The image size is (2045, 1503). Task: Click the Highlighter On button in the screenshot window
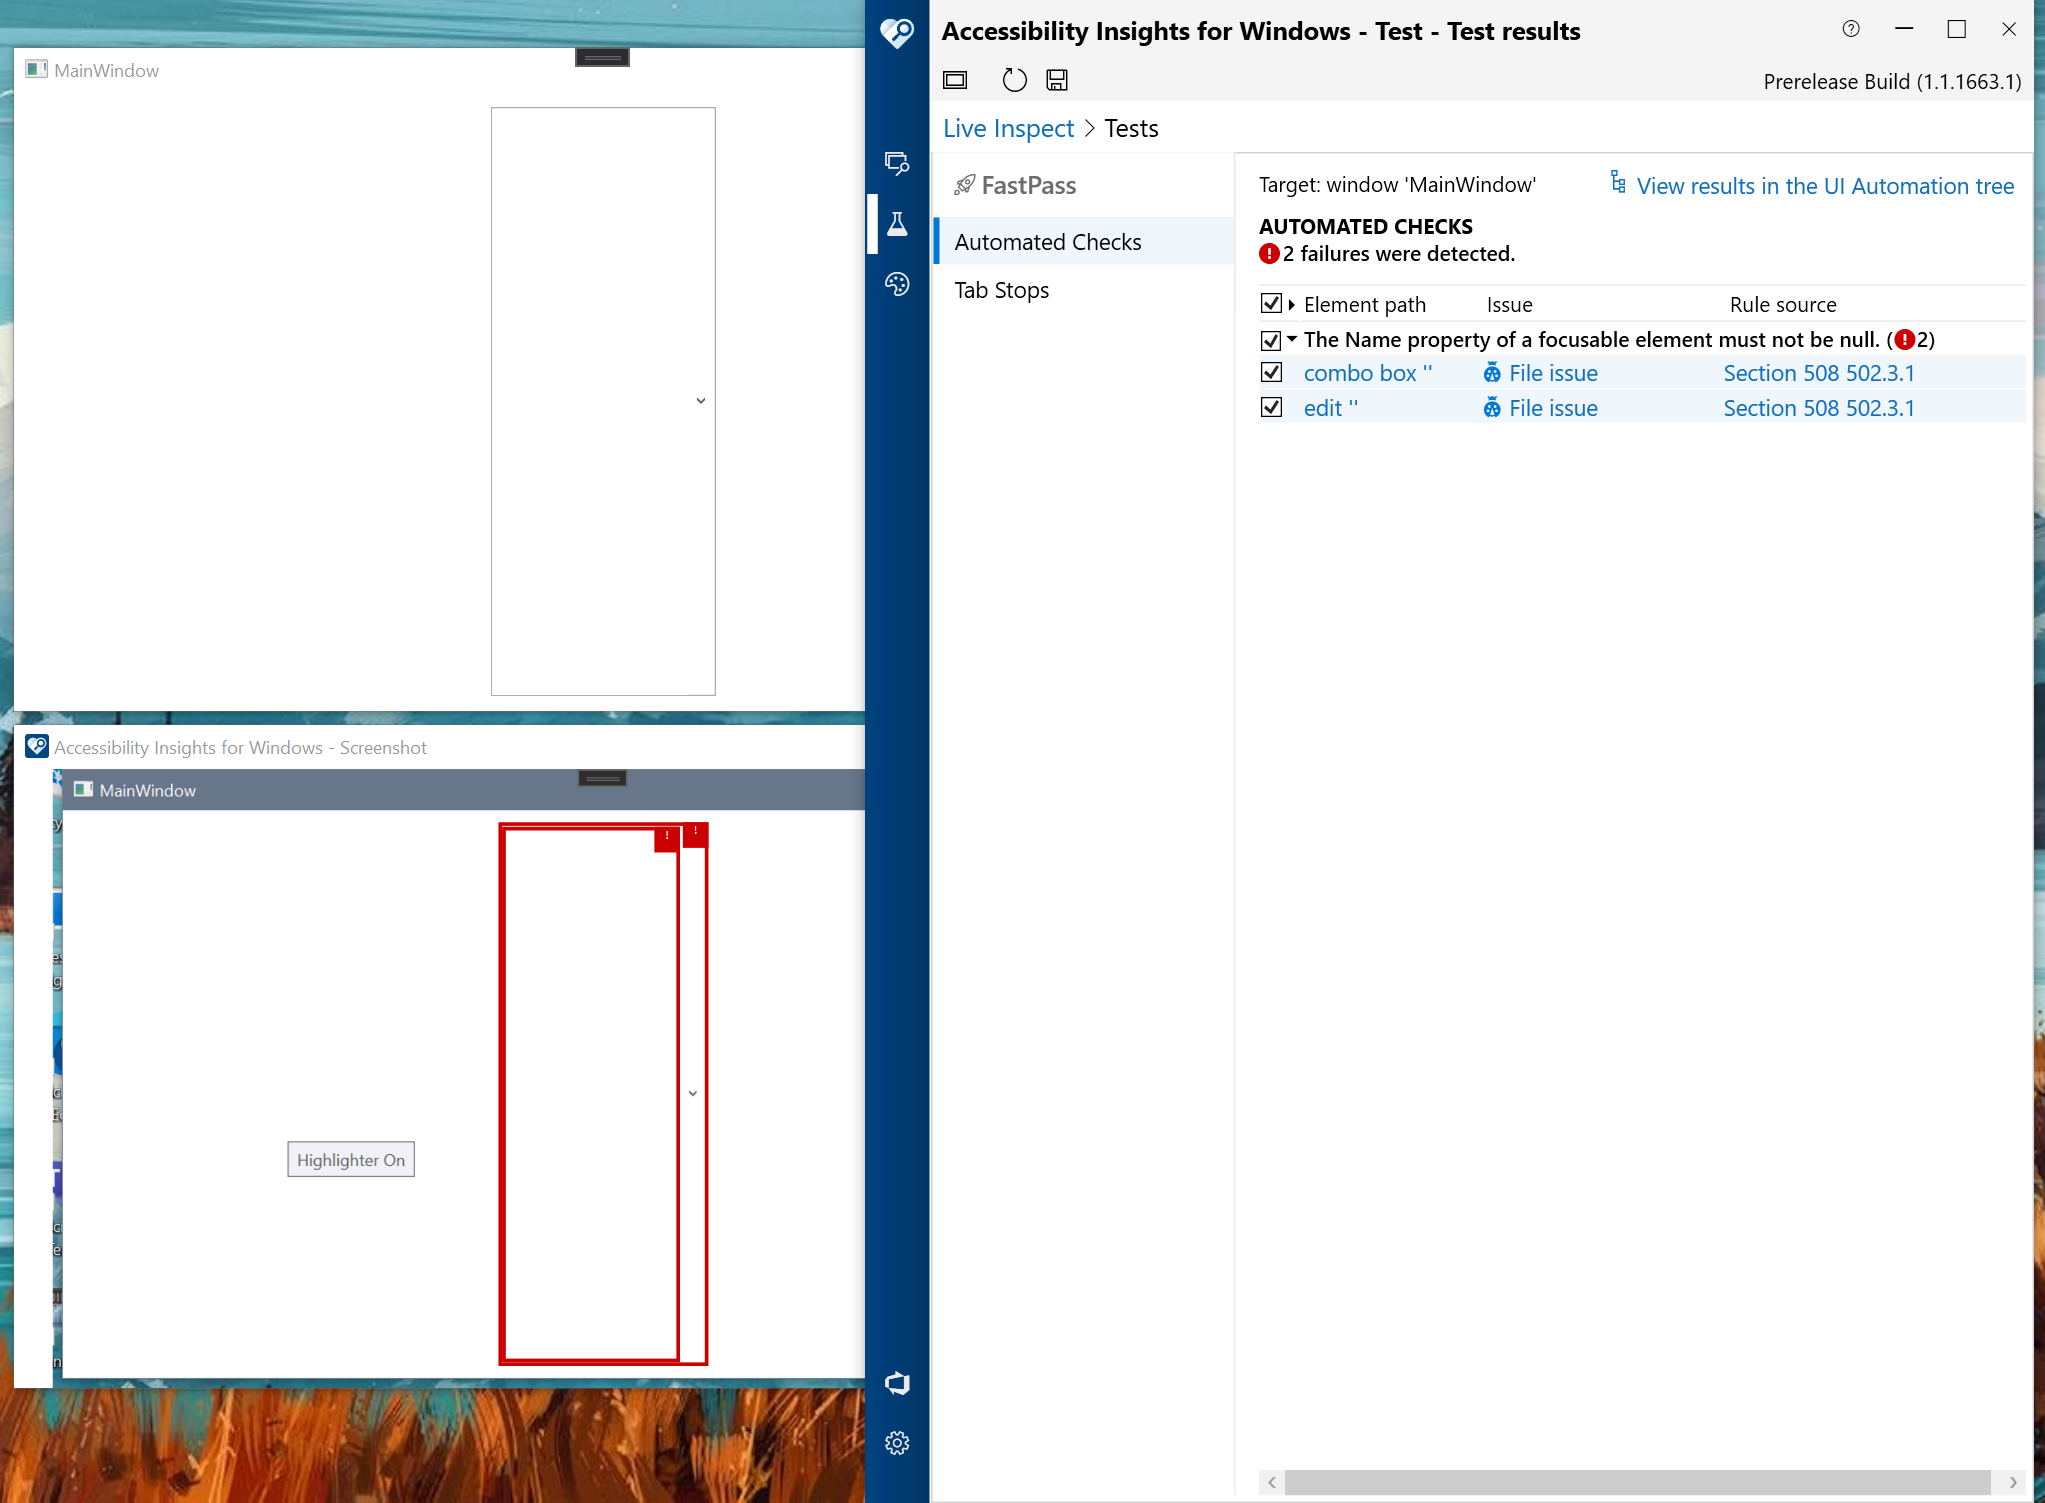(x=350, y=1159)
